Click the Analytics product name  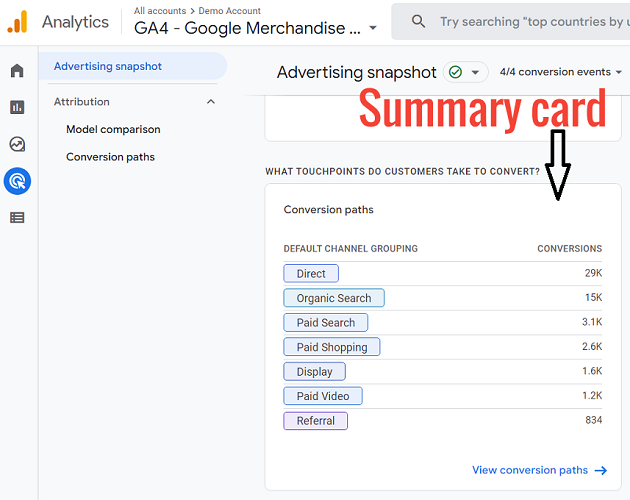[76, 22]
